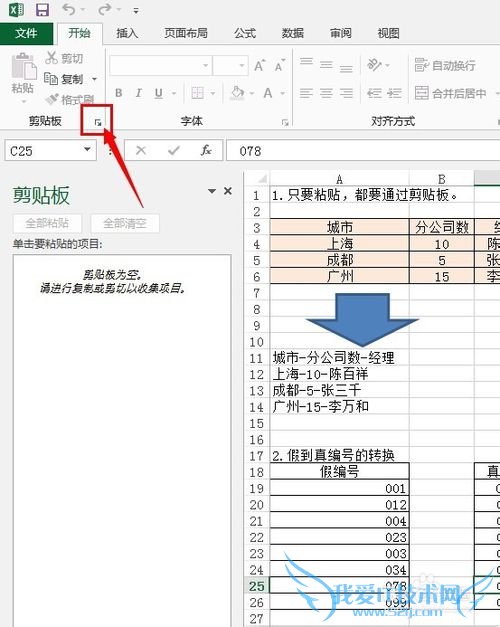Click the align left icon
Image resolution: width=500 pixels, height=627 pixels.
pos(306,93)
